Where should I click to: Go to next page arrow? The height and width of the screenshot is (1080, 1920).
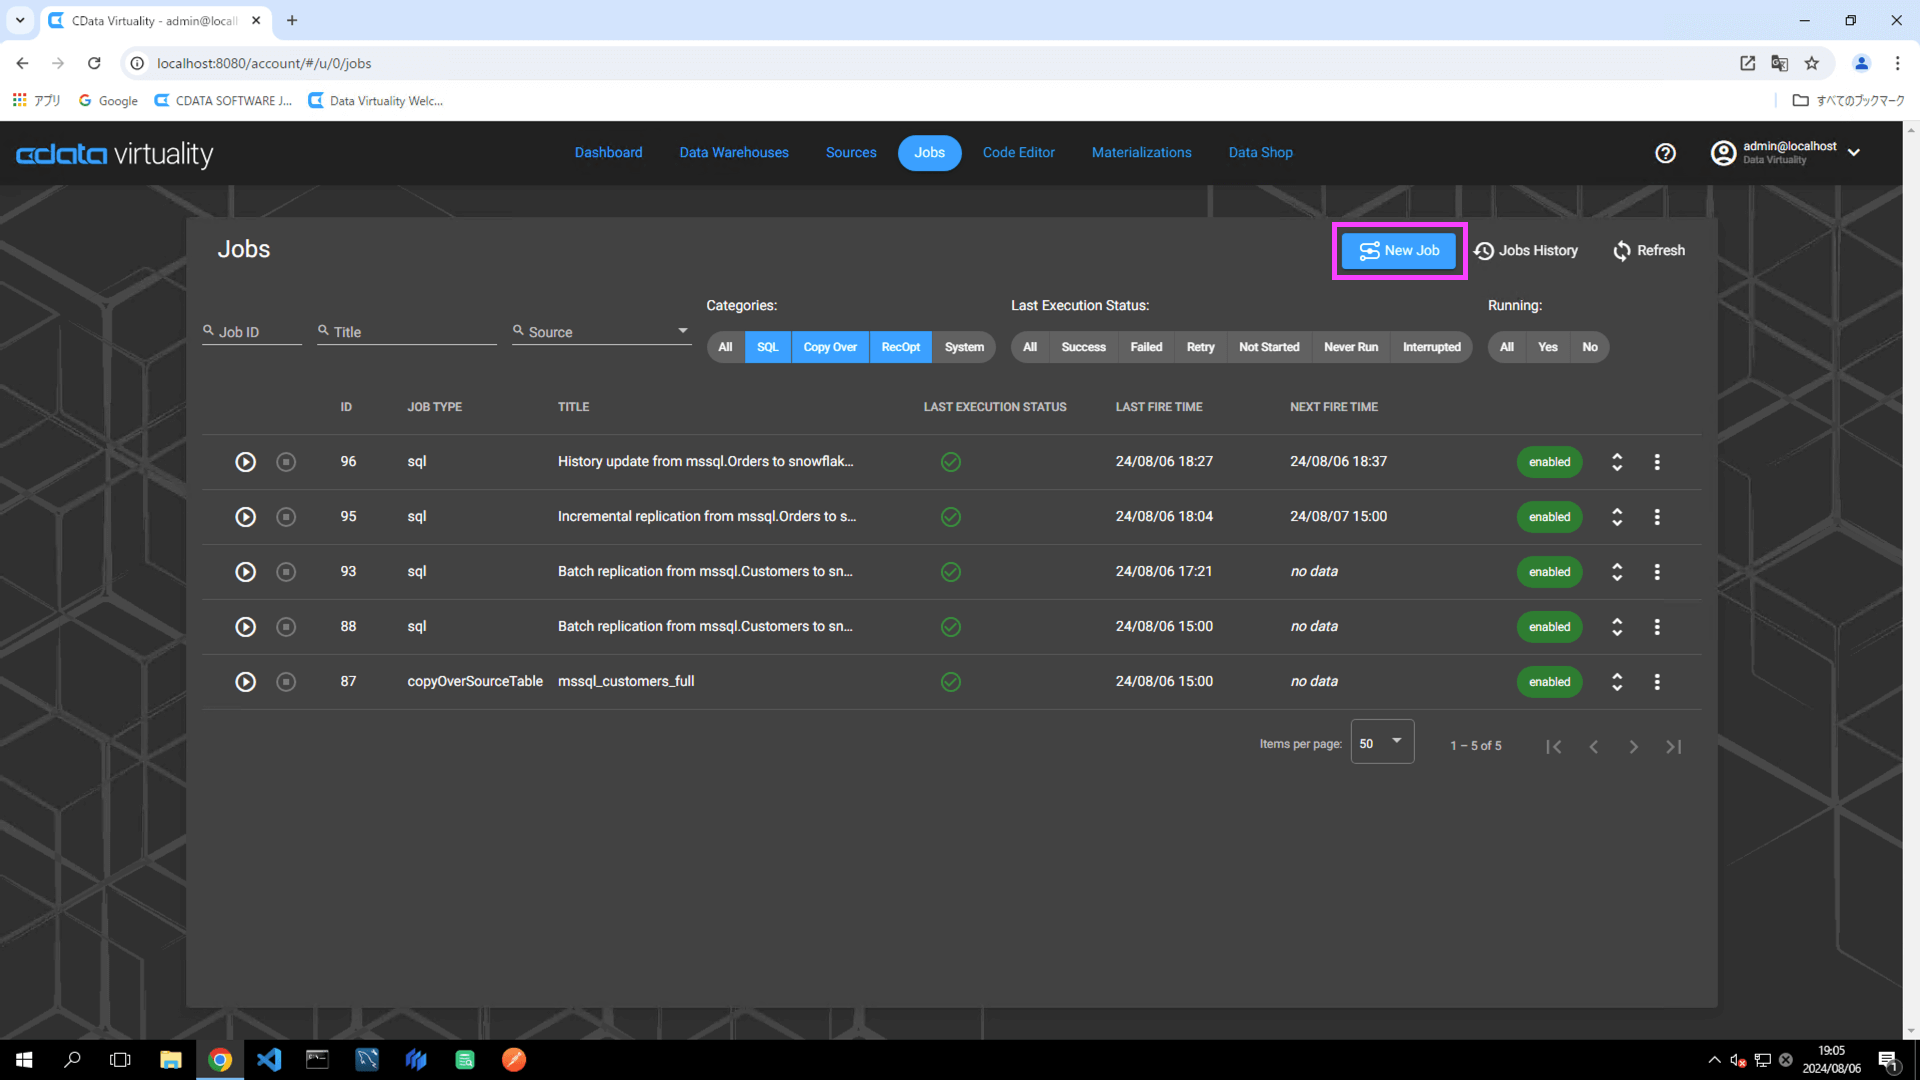[1633, 747]
